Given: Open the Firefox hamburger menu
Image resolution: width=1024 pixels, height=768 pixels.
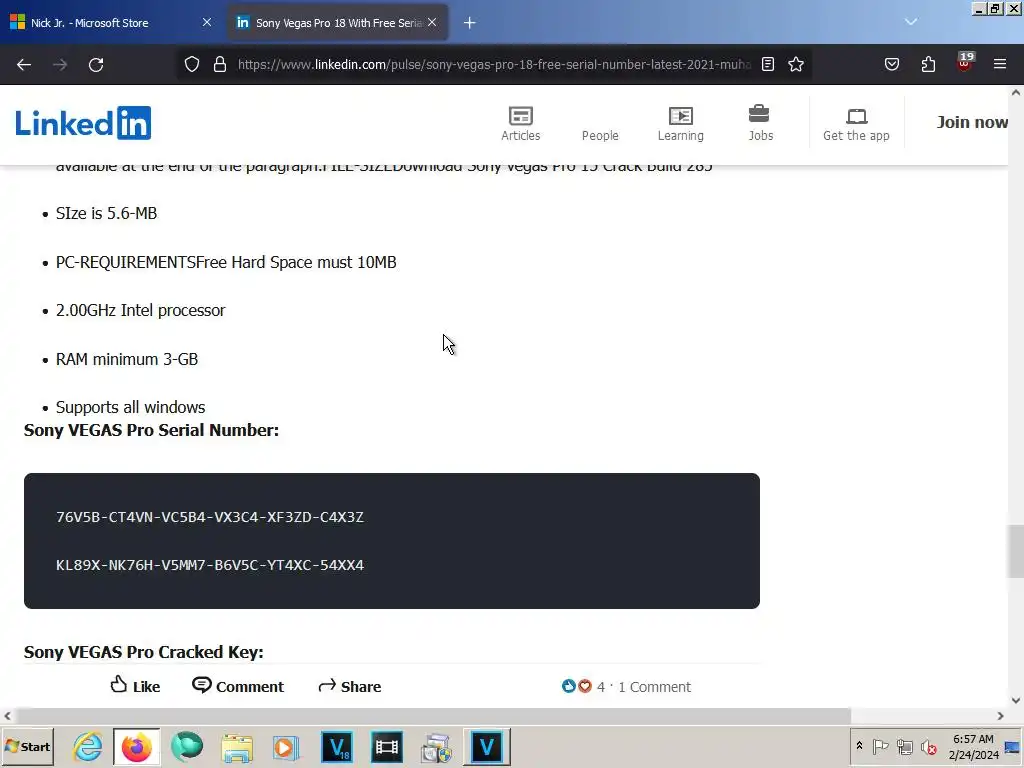Looking at the screenshot, I should pyautogui.click(x=1000, y=65).
